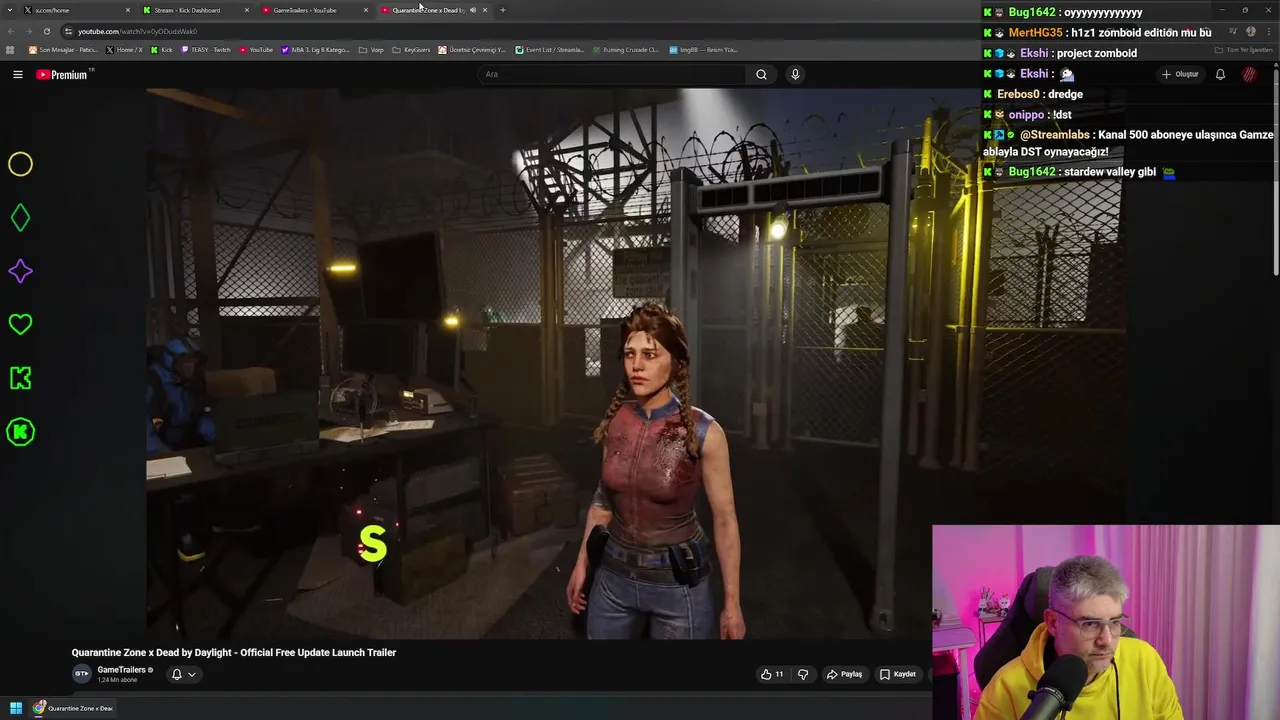1280x720 pixels.
Task: Click the Oluştur create button
Action: 1180,74
